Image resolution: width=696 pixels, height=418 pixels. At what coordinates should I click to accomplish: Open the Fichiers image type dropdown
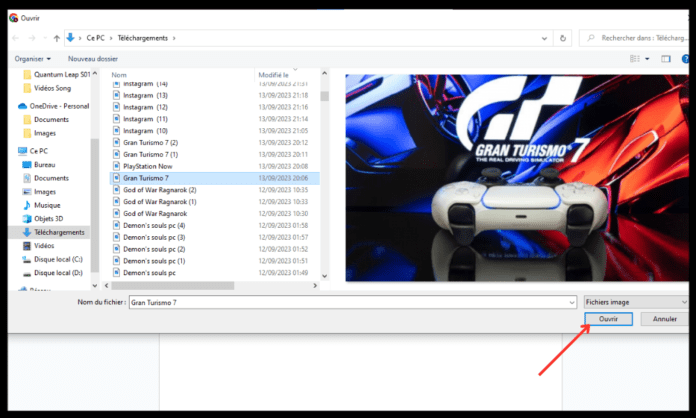tap(636, 302)
